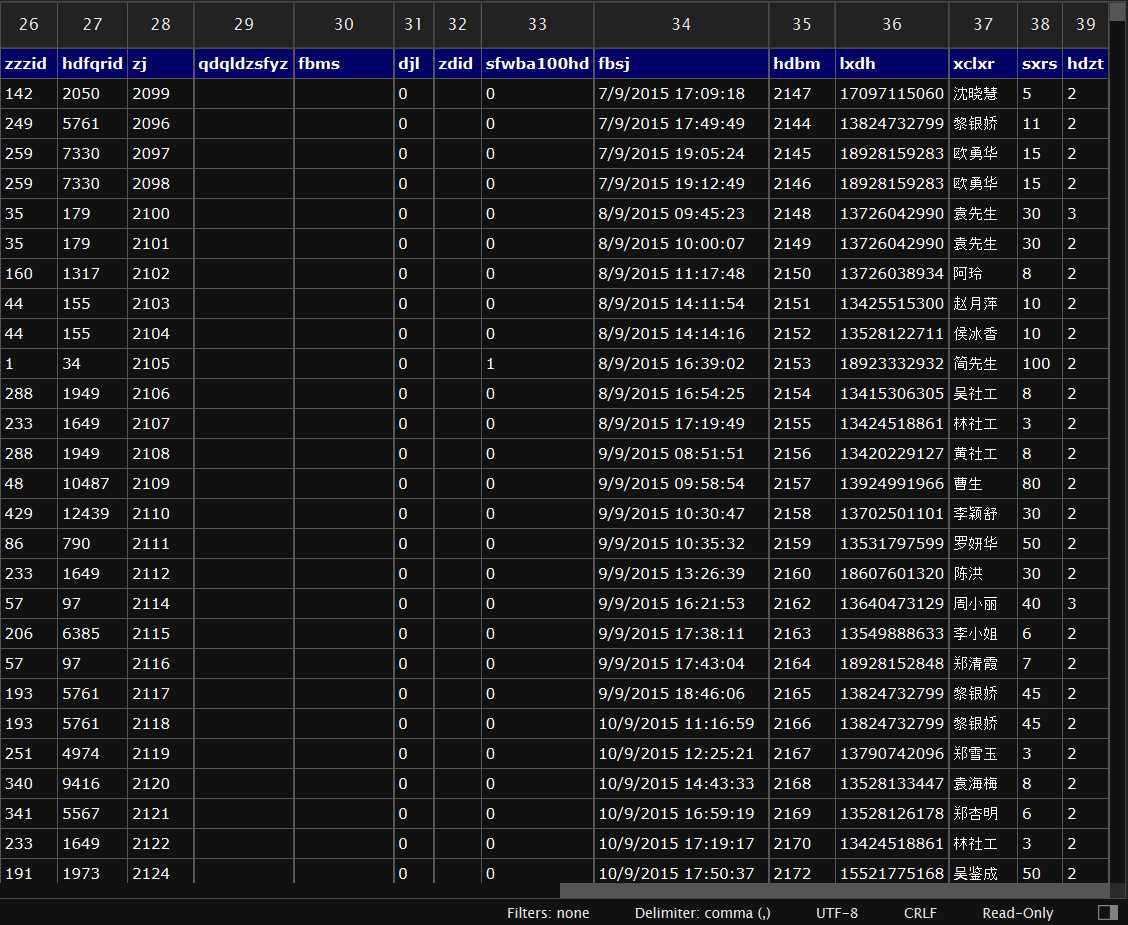Select the name cell 黄社工

coord(983,454)
